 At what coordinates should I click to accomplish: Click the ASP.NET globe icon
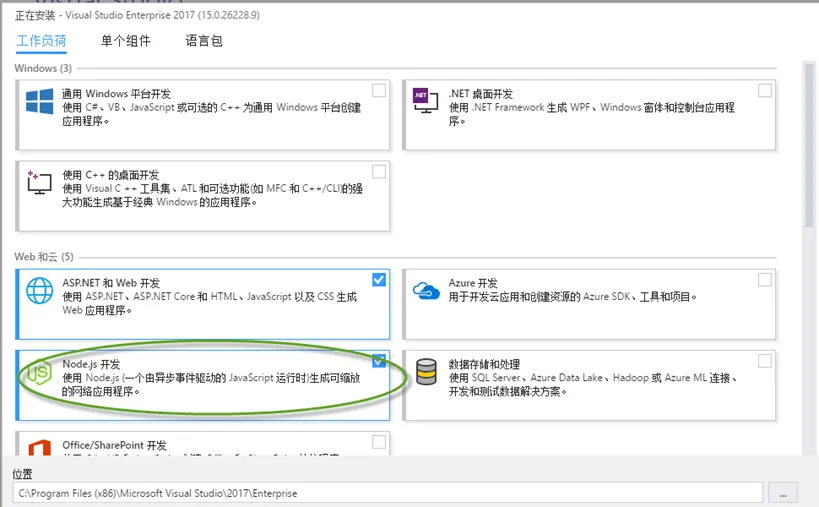pyautogui.click(x=40, y=290)
